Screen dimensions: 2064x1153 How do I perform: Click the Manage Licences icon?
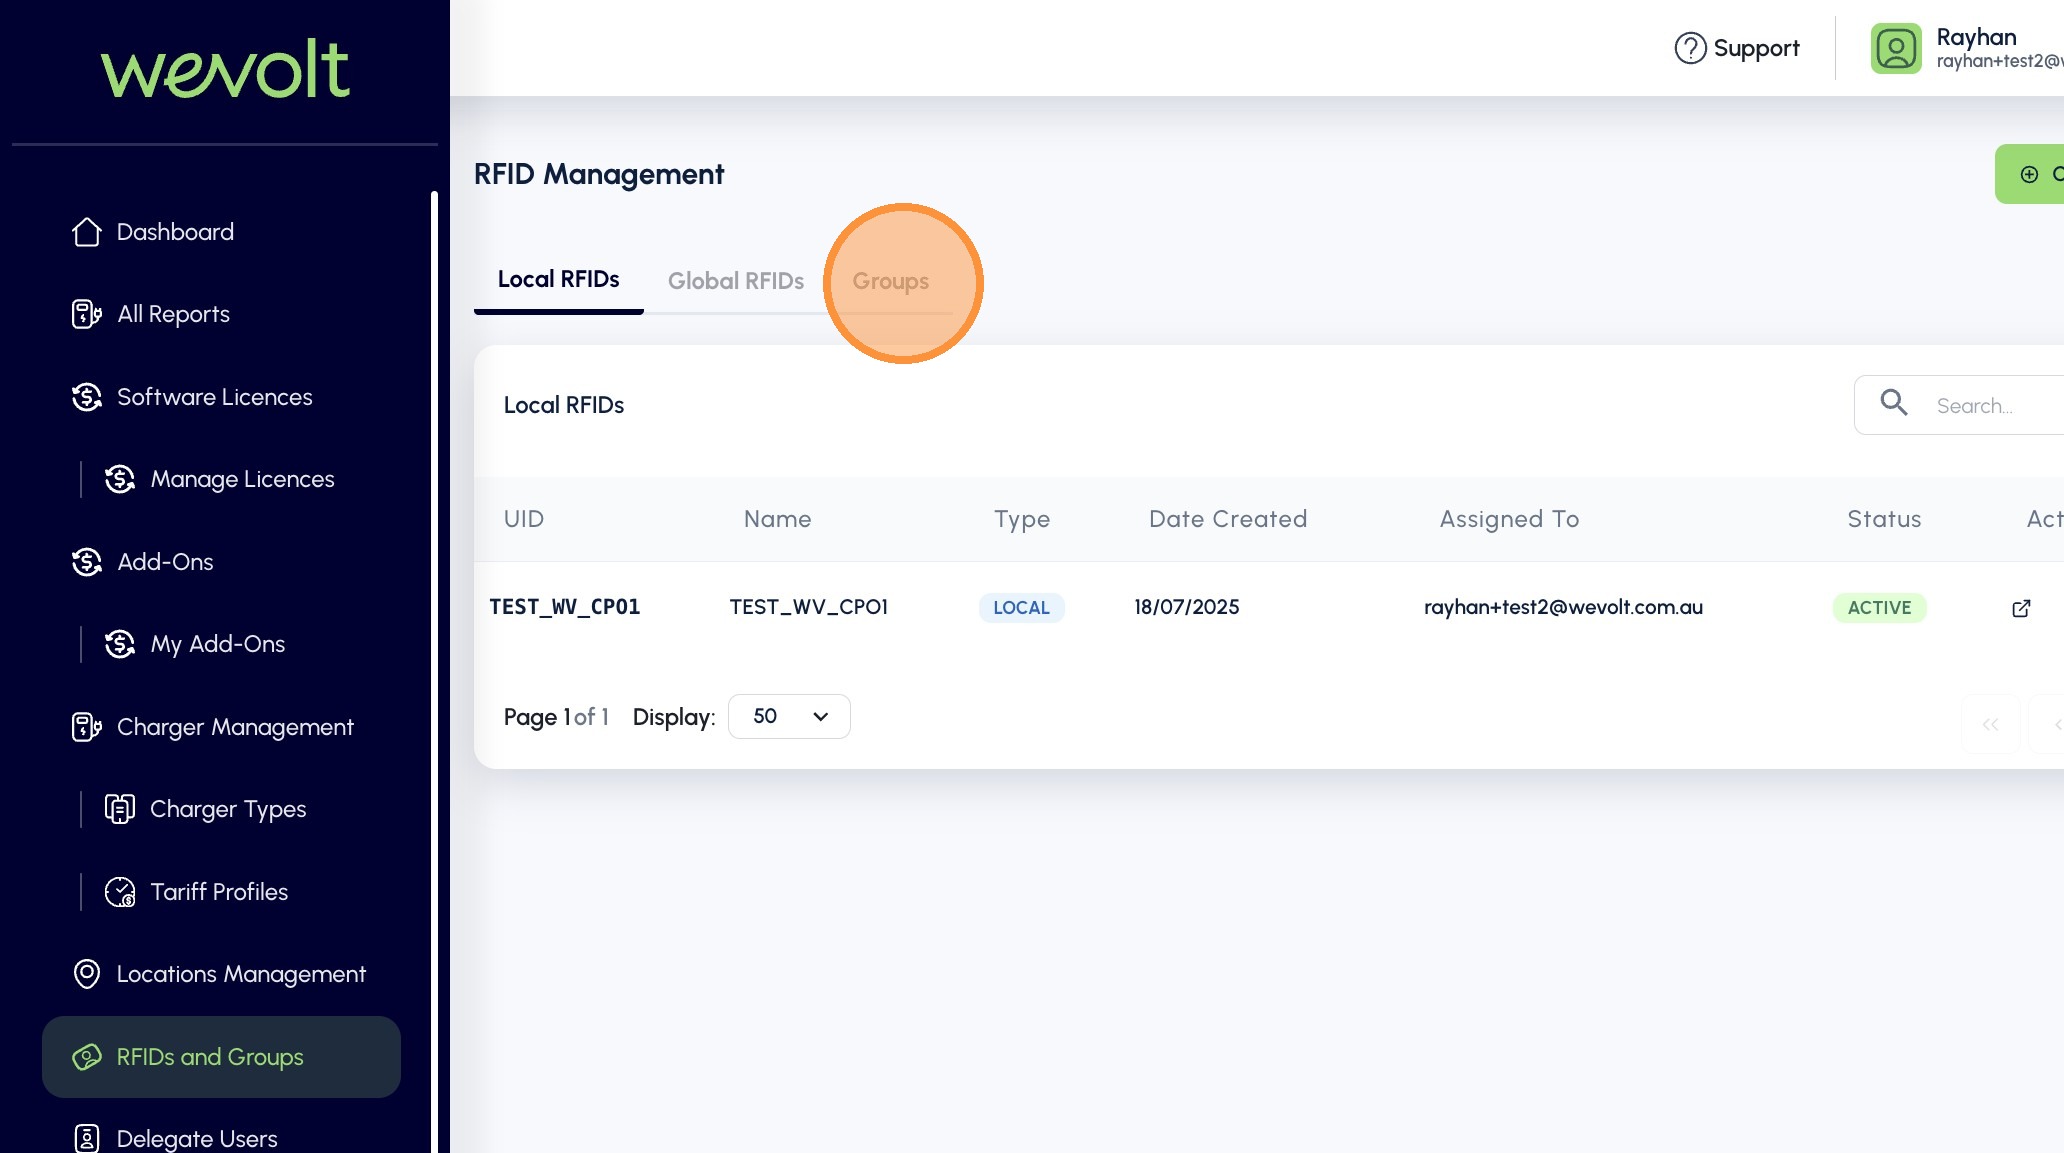click(x=120, y=479)
